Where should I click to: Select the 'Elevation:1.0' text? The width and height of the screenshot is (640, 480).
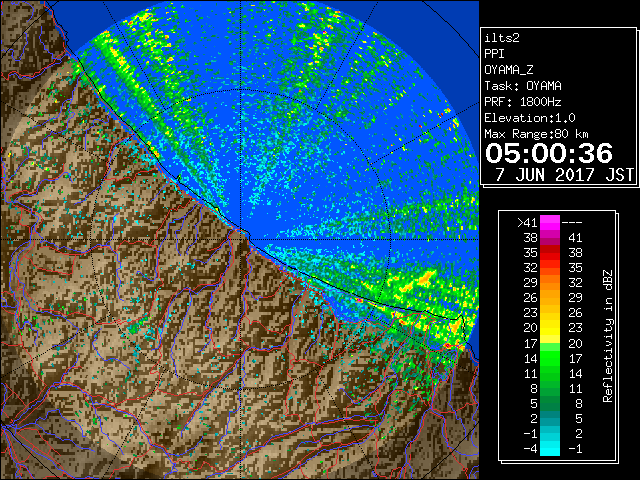pos(530,118)
